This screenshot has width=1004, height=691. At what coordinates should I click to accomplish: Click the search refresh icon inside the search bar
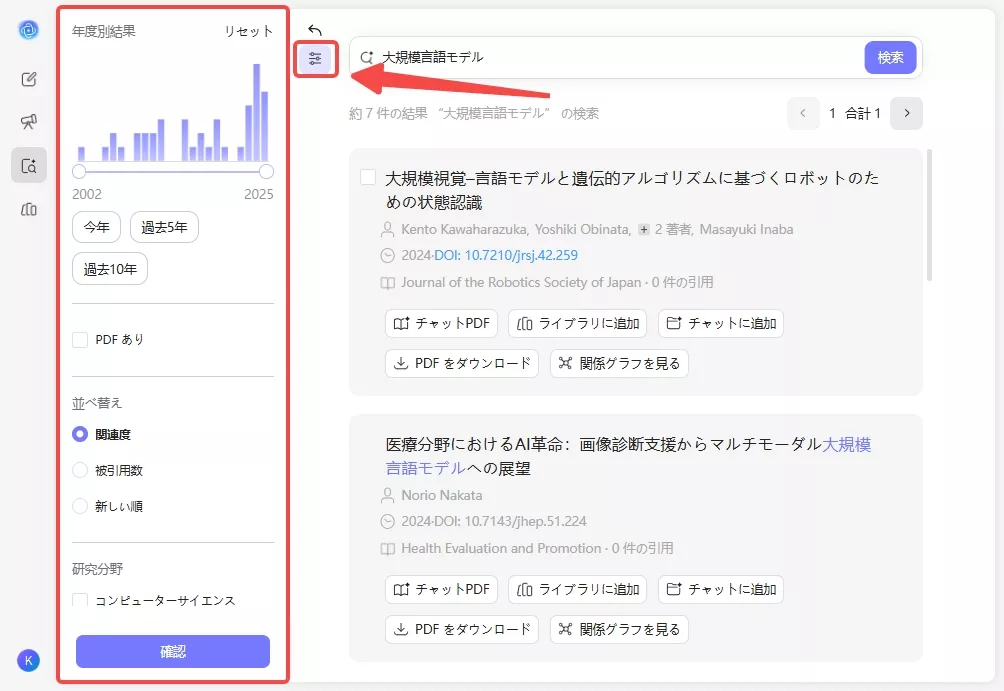[365, 58]
